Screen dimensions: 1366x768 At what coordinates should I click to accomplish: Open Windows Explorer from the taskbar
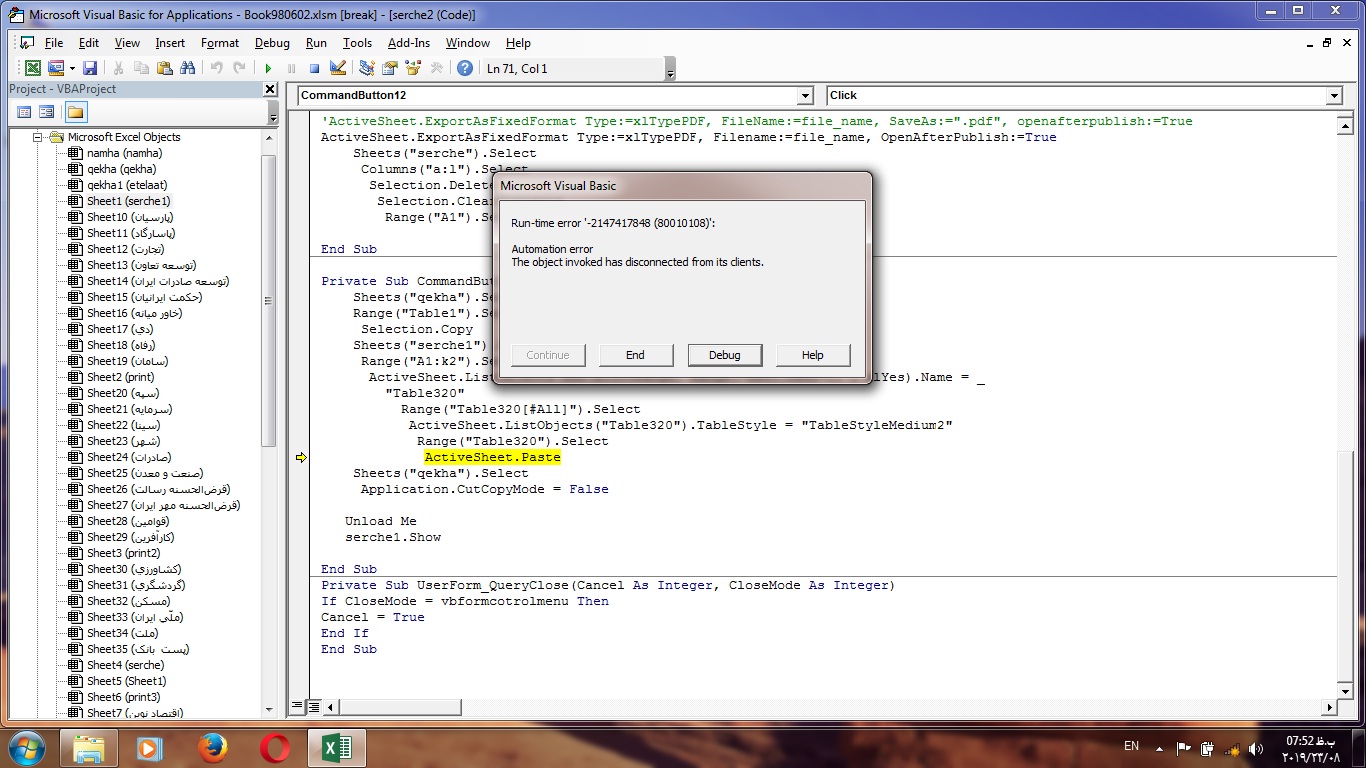[89, 747]
